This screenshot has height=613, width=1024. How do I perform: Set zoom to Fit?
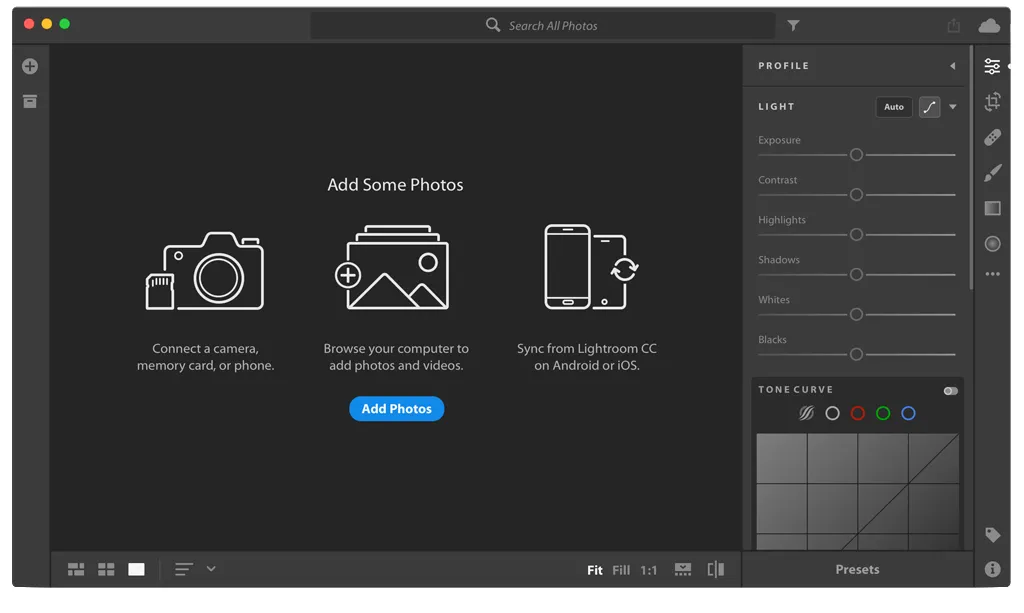pyautogui.click(x=594, y=570)
